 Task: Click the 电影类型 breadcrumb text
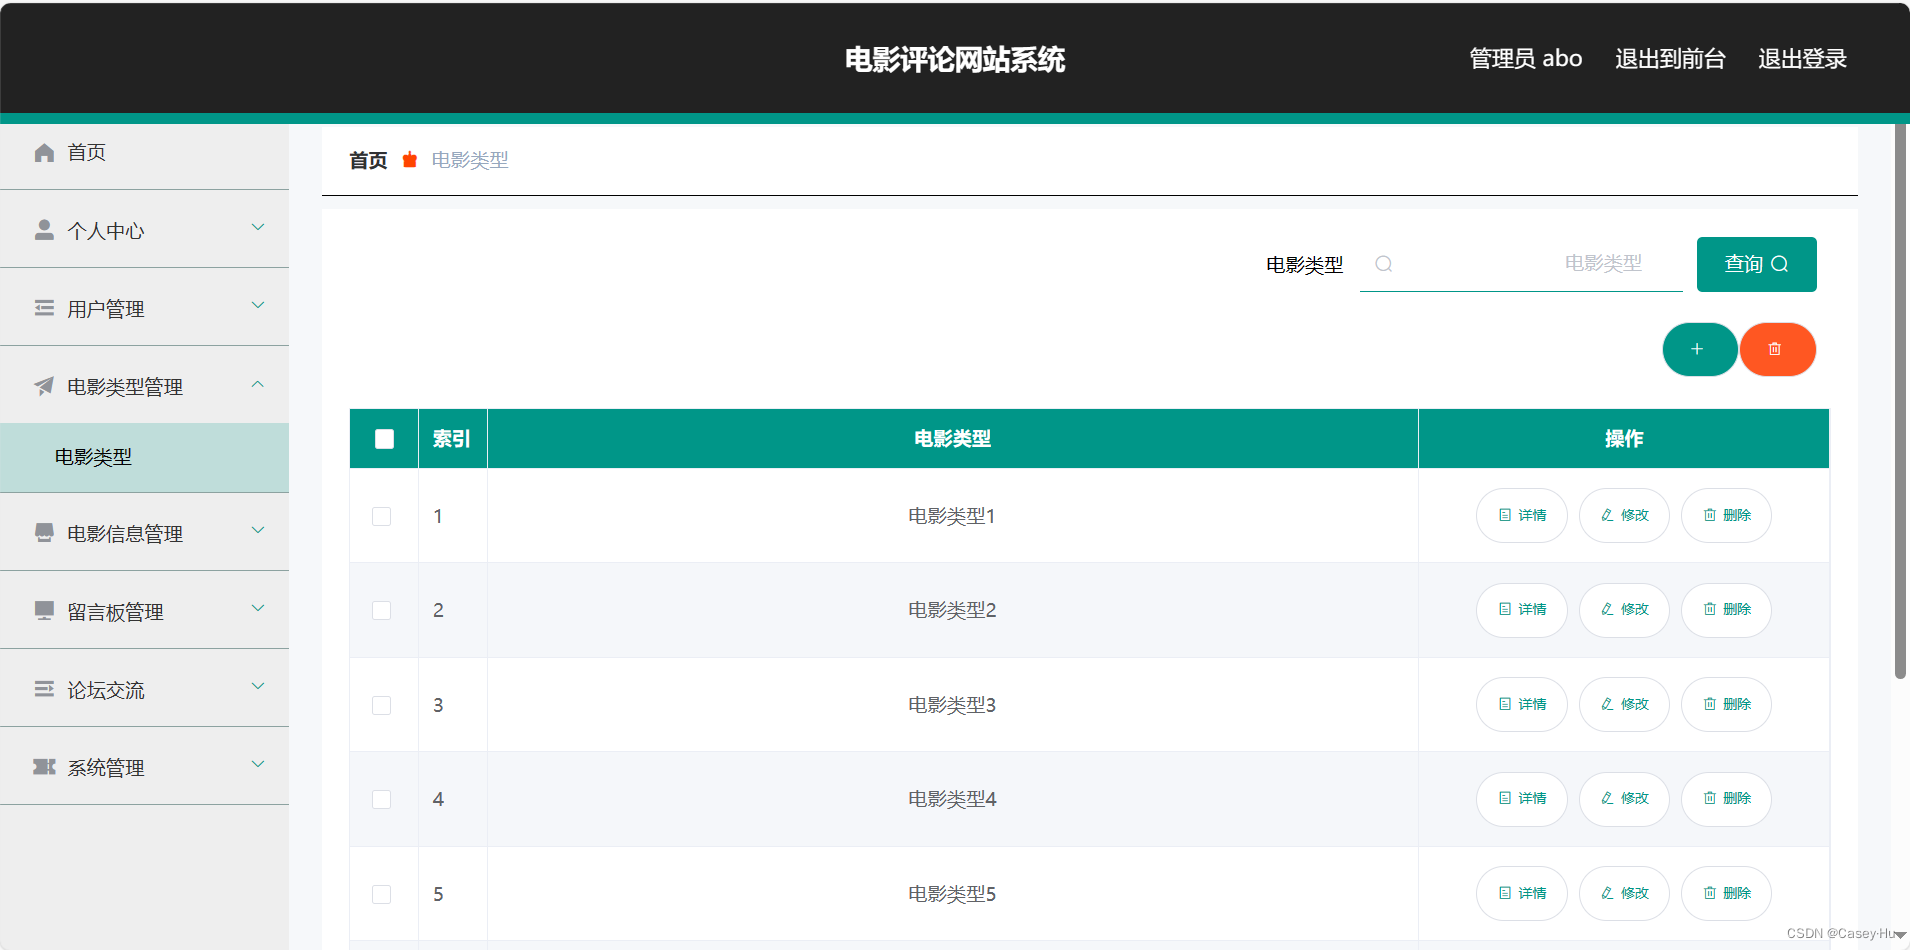tap(470, 160)
